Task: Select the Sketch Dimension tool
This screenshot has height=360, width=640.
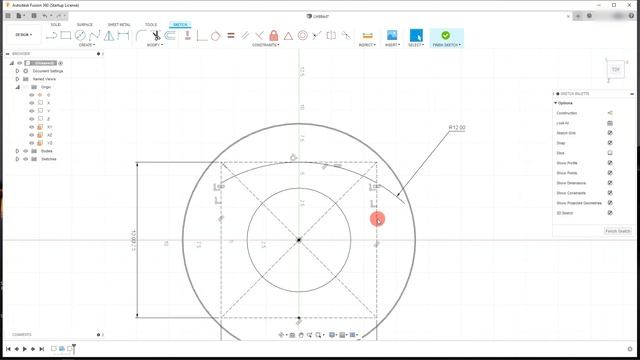Action: coord(123,36)
